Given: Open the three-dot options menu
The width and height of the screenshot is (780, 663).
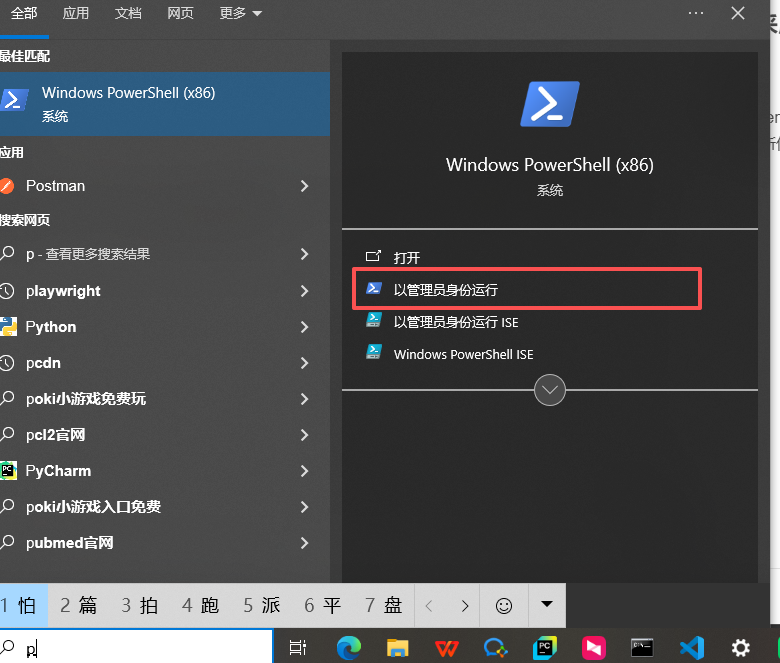Looking at the screenshot, I should pyautogui.click(x=696, y=13).
